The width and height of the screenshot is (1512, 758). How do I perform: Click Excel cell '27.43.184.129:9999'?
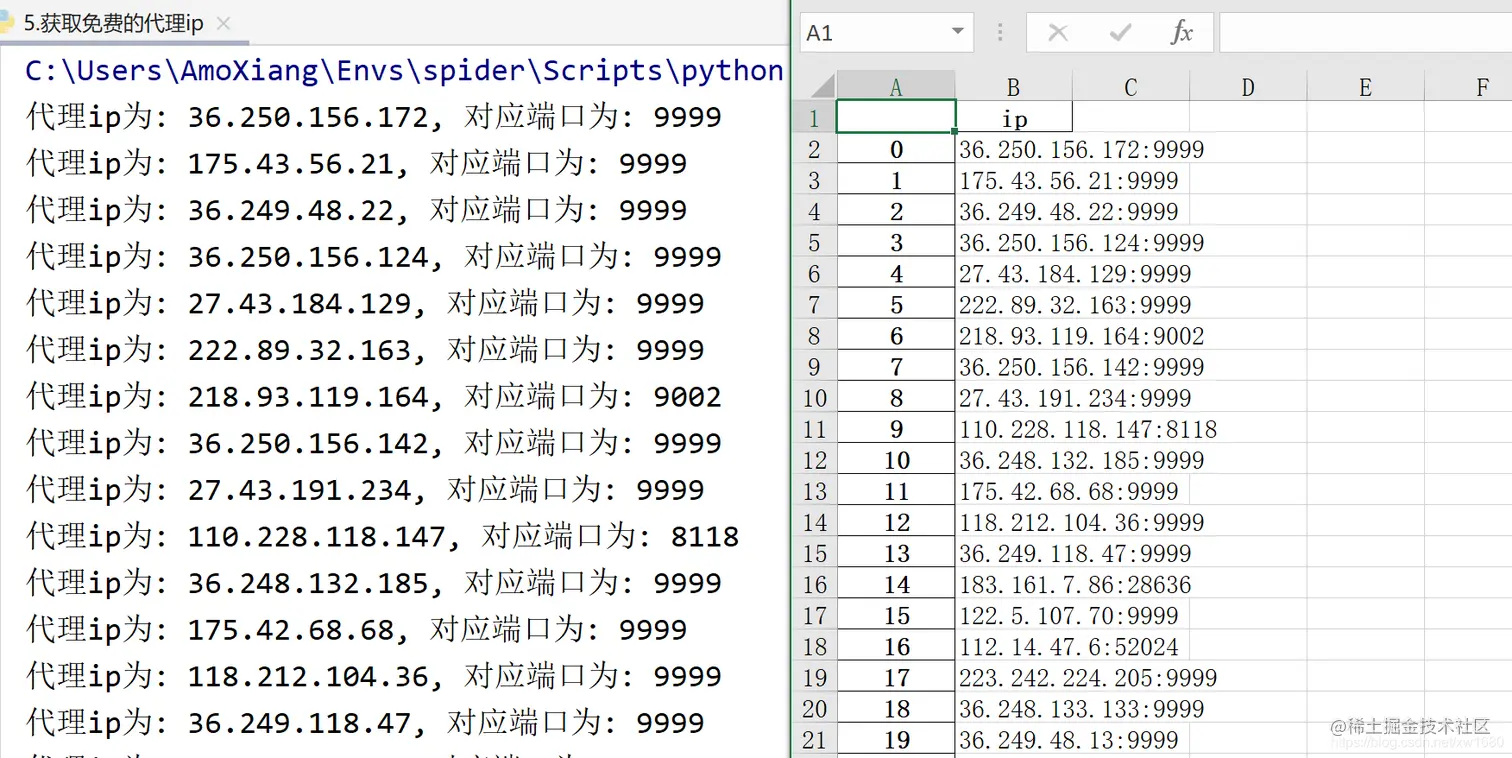point(1075,274)
